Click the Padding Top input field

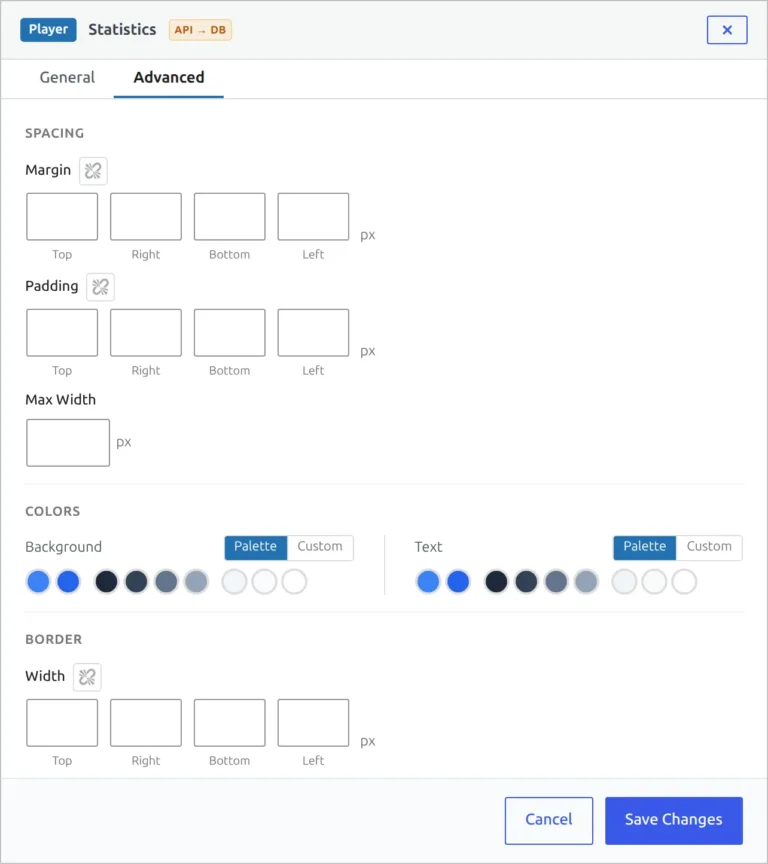[62, 333]
